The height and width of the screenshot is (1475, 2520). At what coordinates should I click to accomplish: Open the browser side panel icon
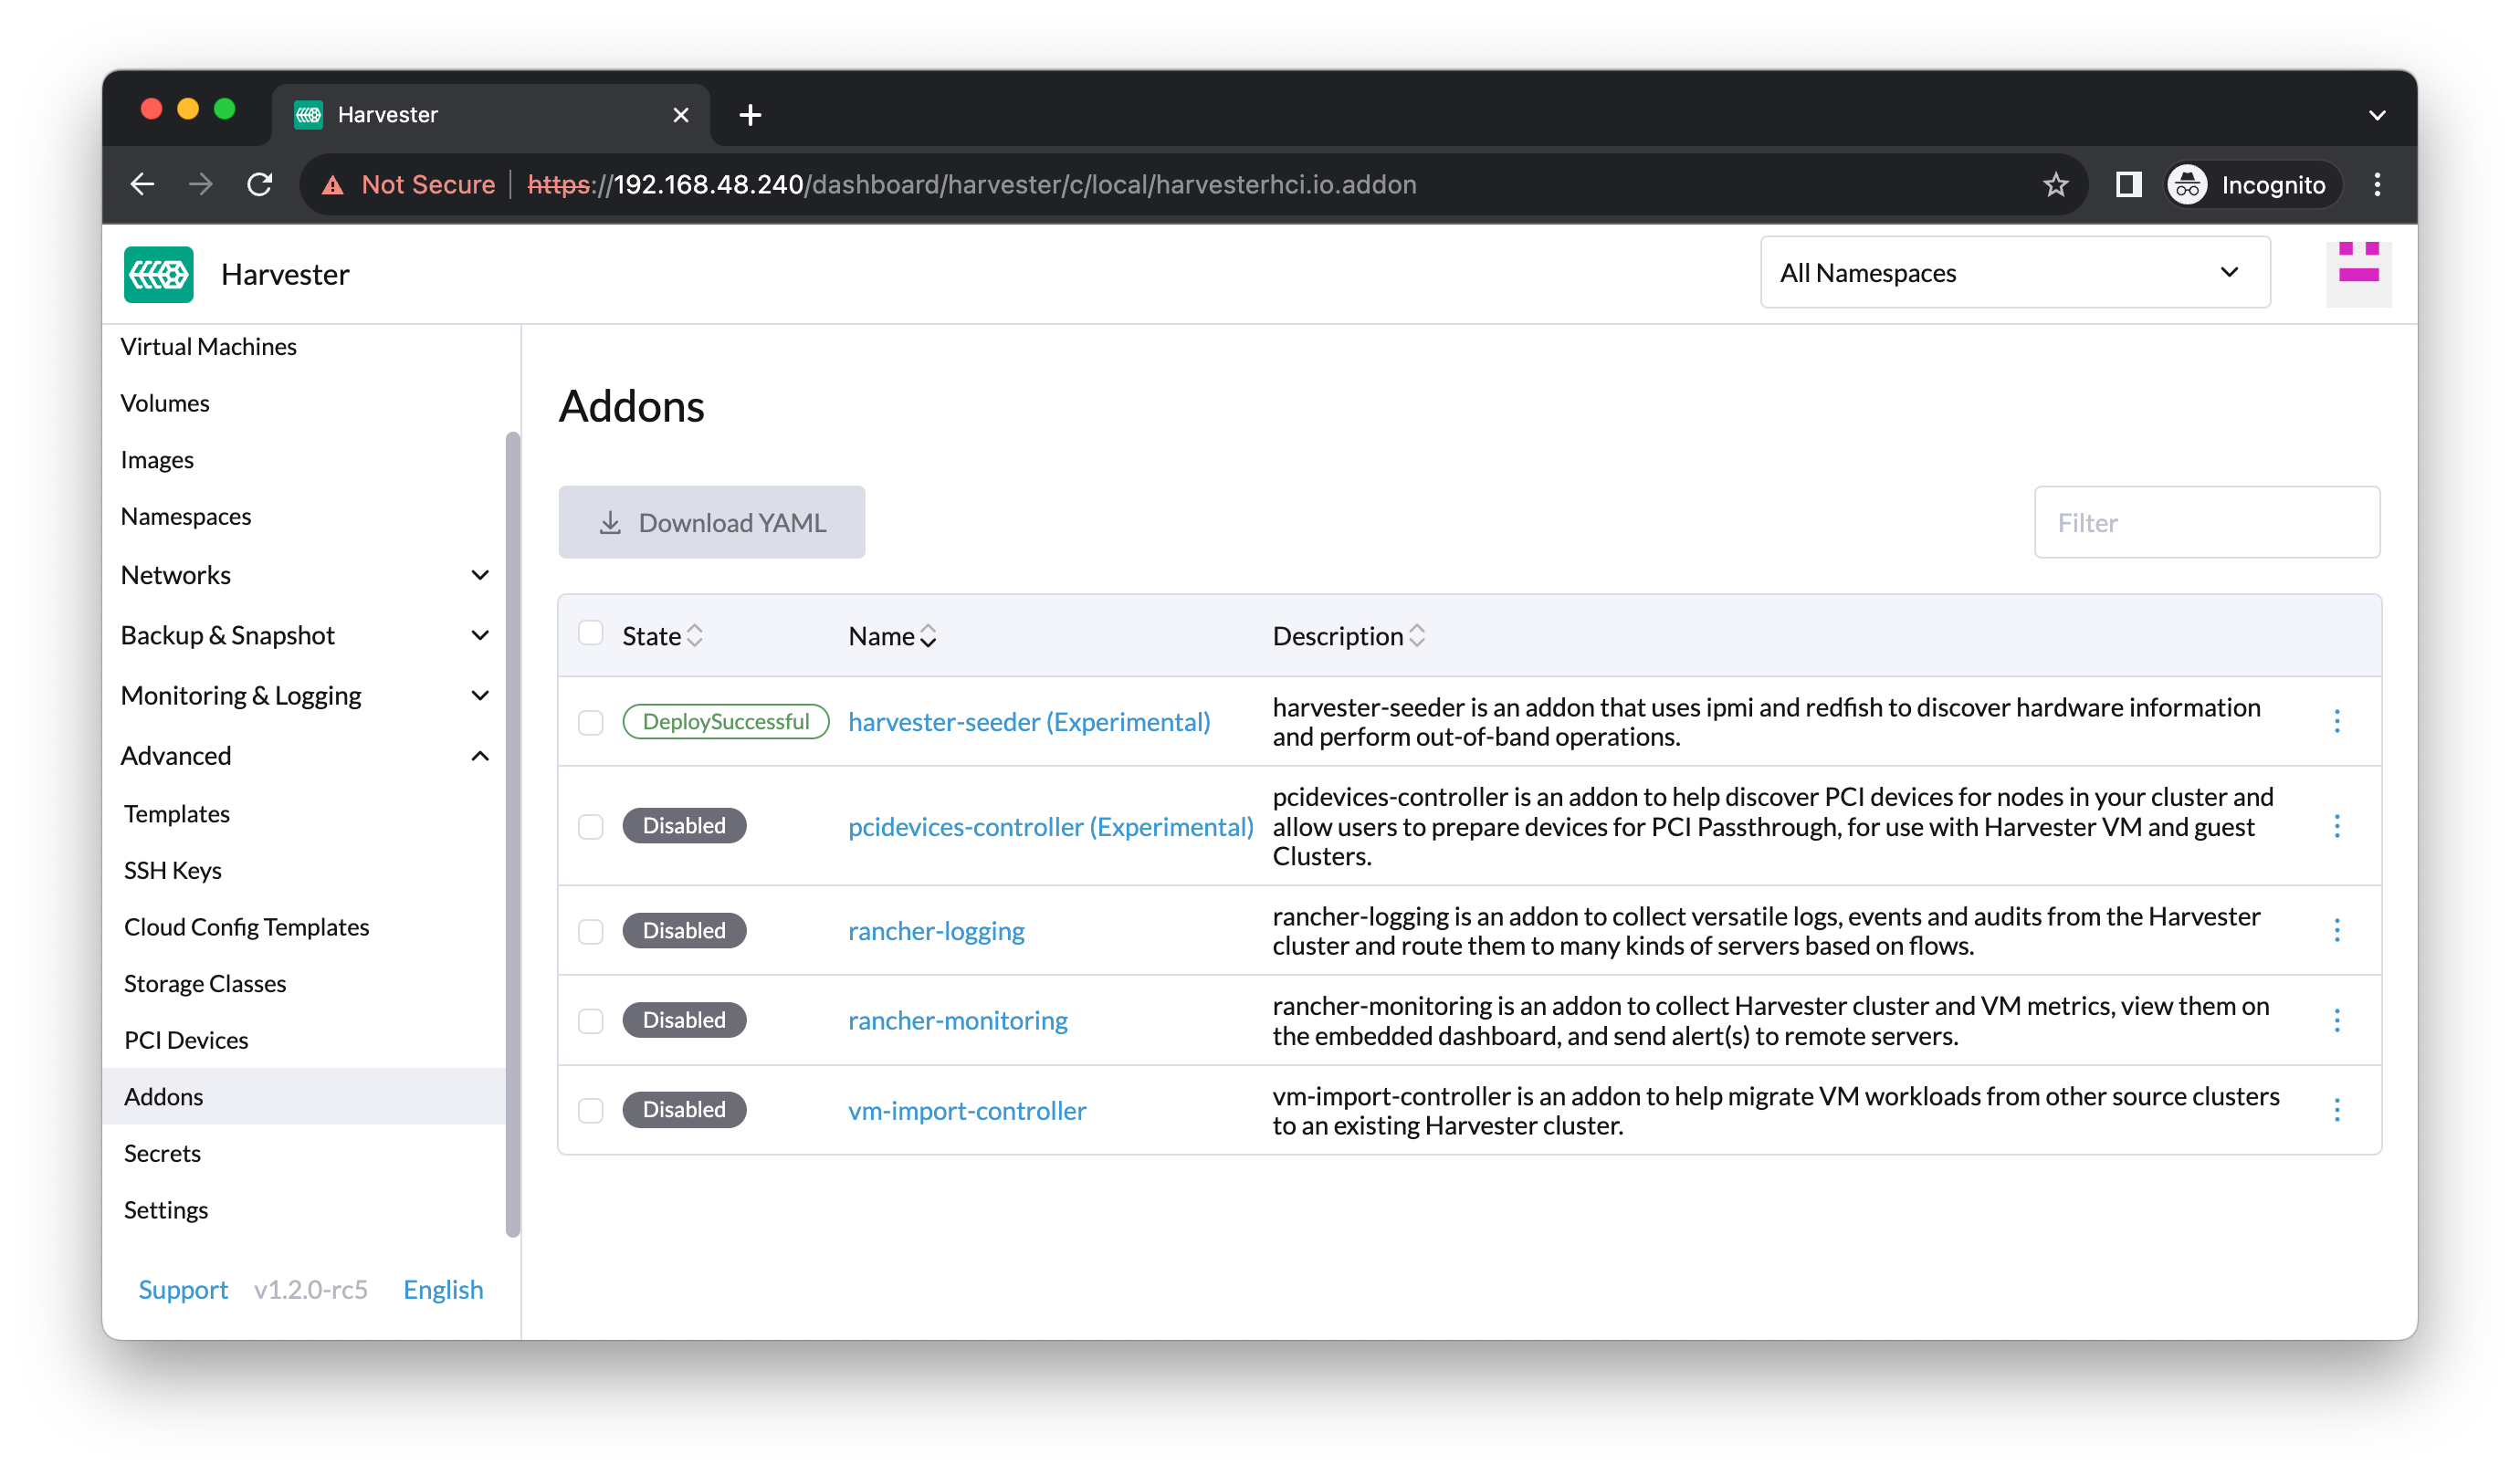[2128, 185]
